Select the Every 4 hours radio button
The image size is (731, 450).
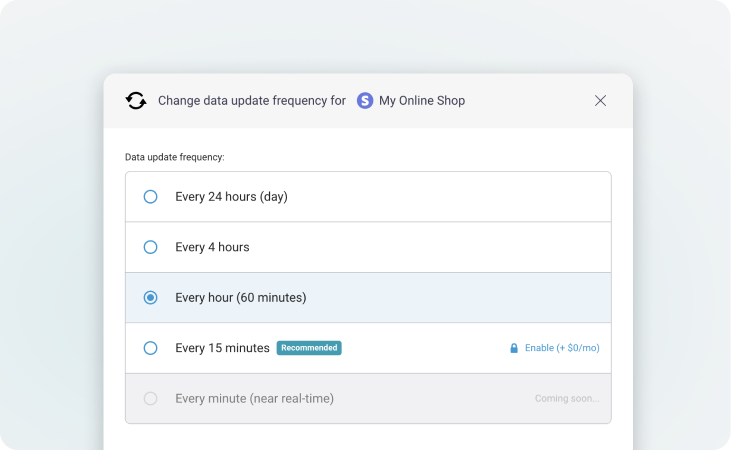point(150,247)
